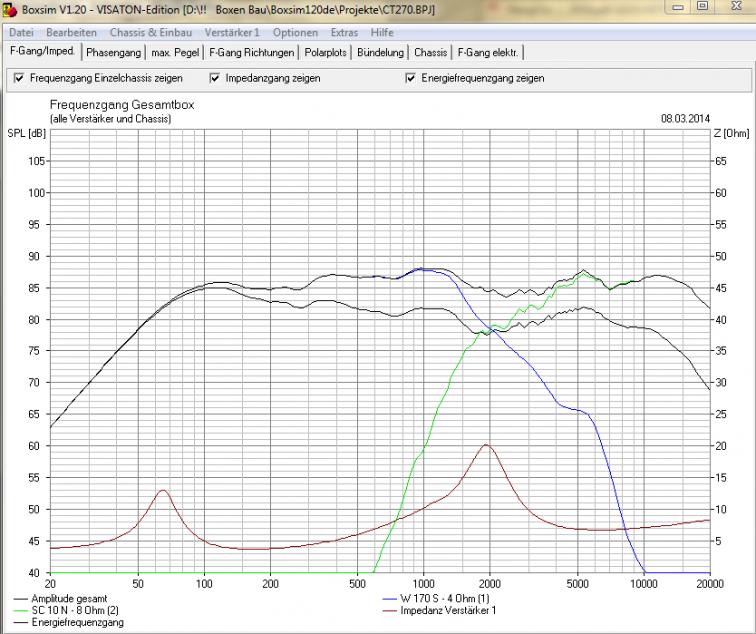Toggle Frequenzgang Einzelchassis zeigen checkbox
Image resolution: width=756 pixels, height=634 pixels.
19,78
